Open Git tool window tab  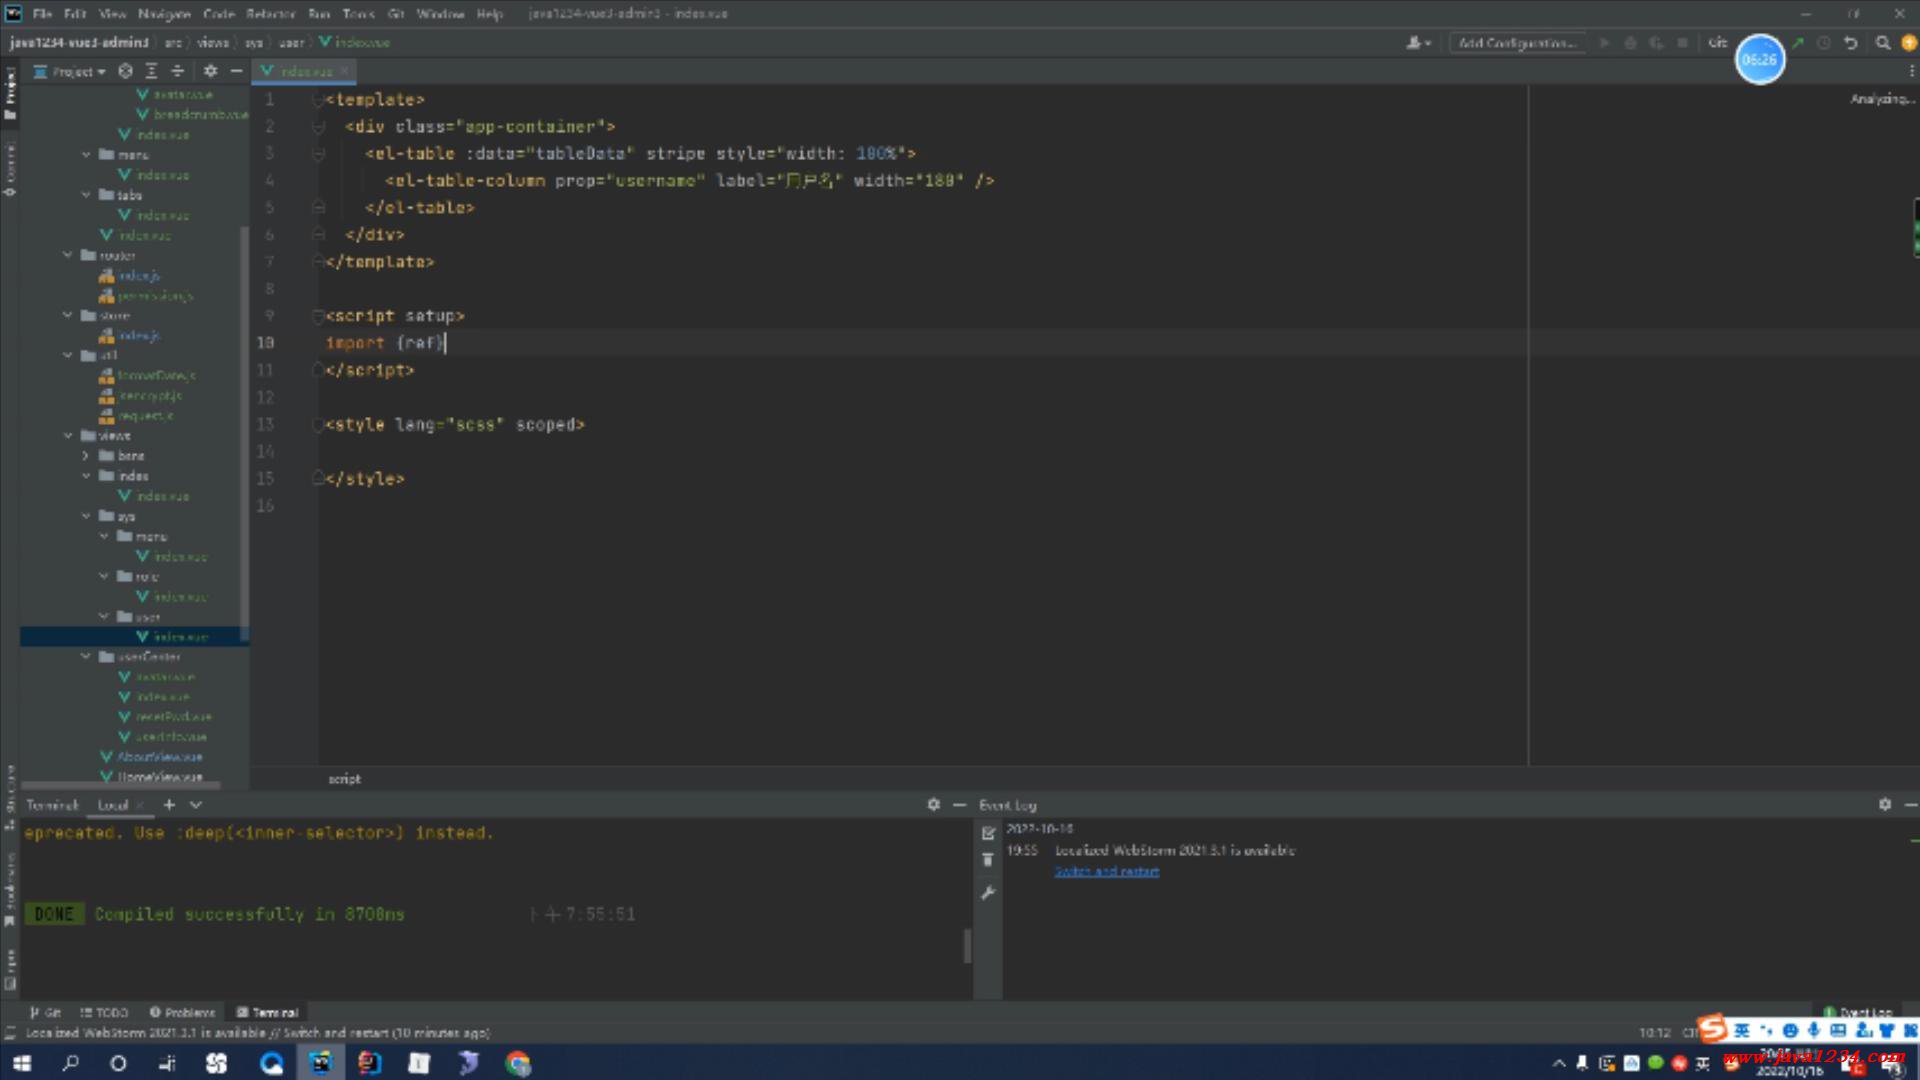tap(45, 1012)
